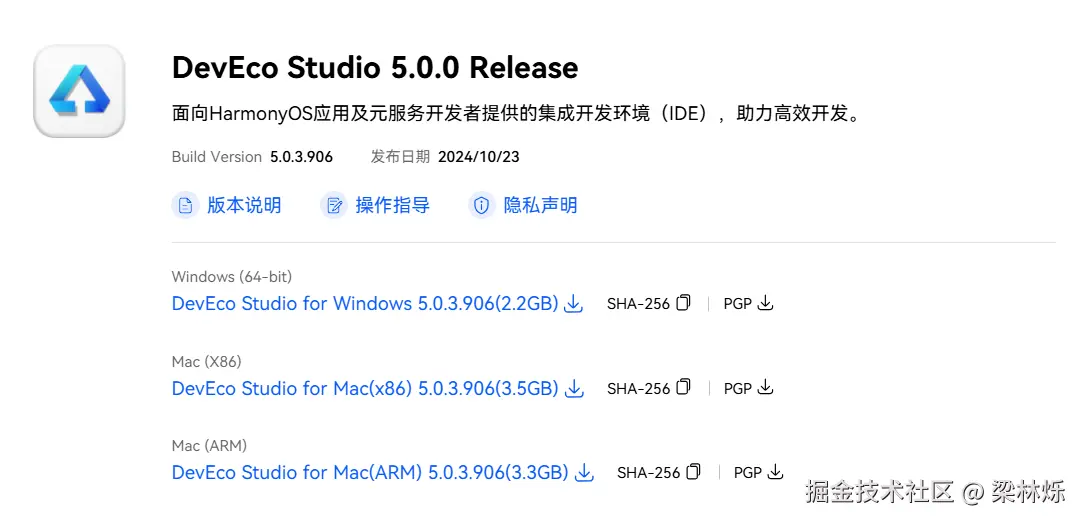The height and width of the screenshot is (522, 1082).
Task: Click download icon for Mac(x86) installer
Action: tap(574, 389)
